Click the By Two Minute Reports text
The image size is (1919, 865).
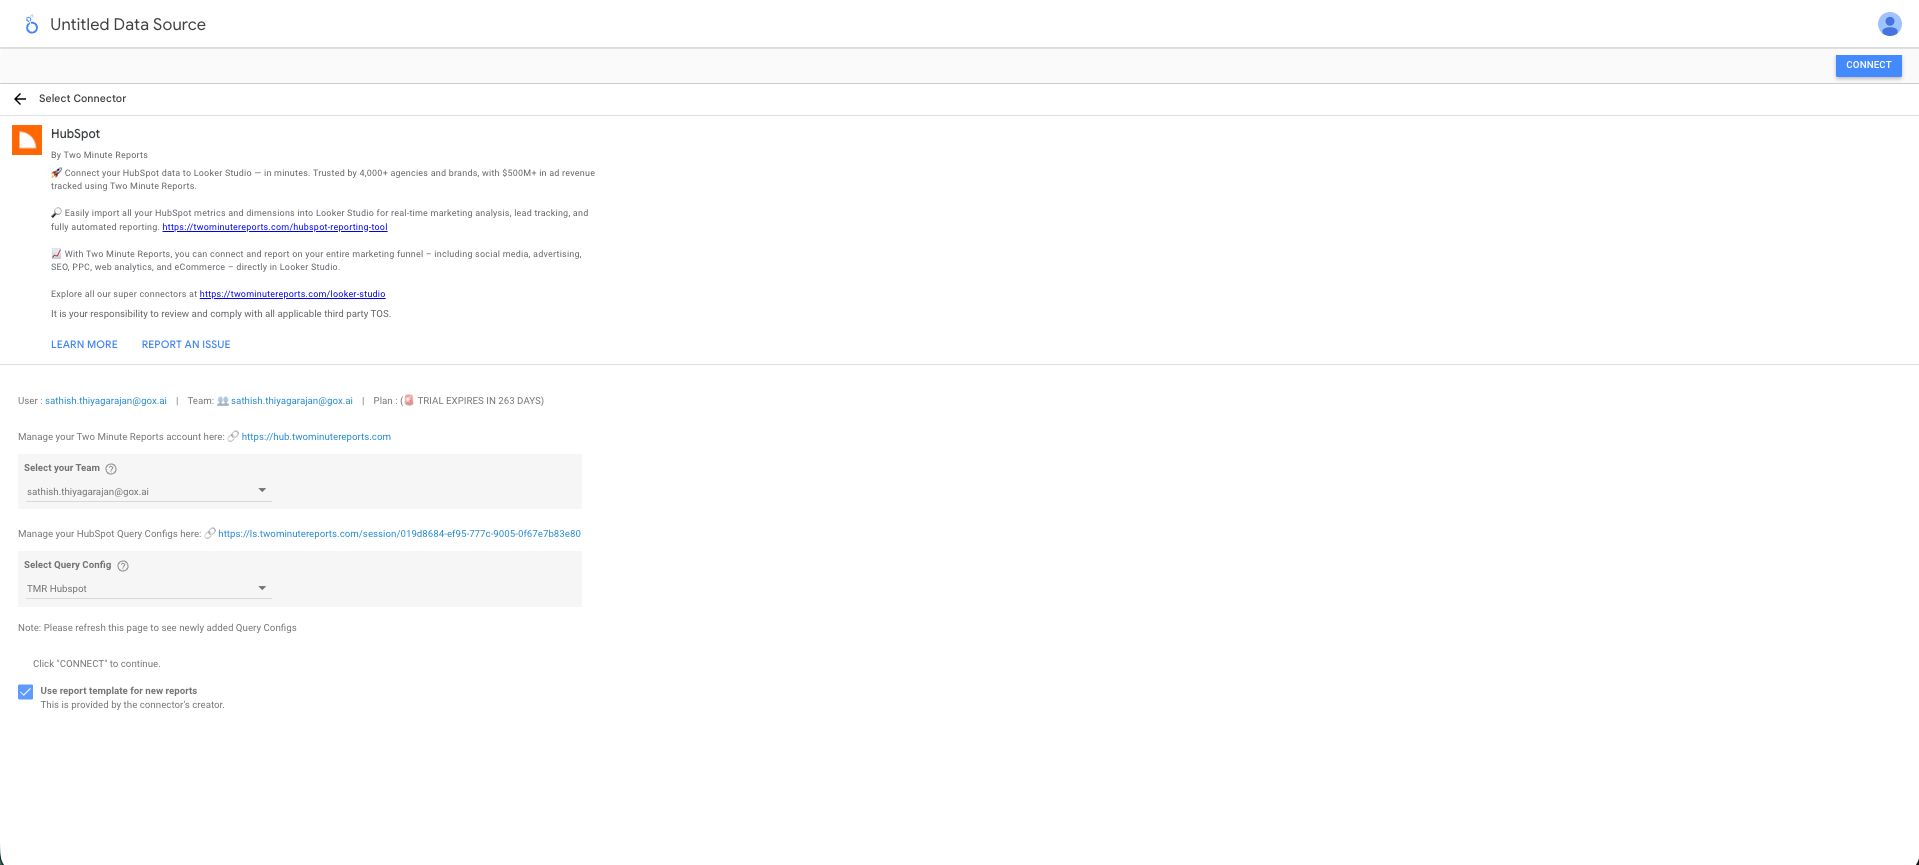pyautogui.click(x=99, y=155)
